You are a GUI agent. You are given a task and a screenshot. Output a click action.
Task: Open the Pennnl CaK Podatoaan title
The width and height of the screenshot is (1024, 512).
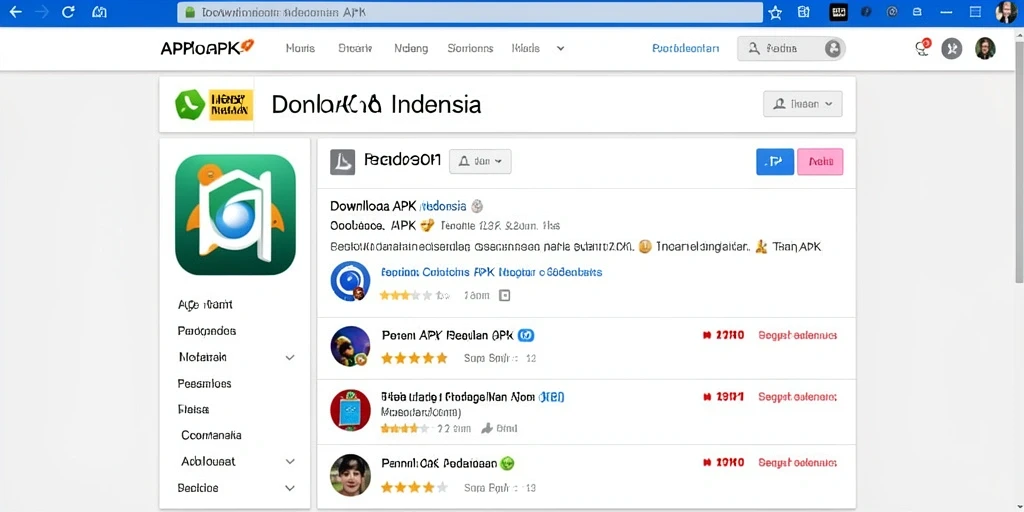pyautogui.click(x=440, y=464)
